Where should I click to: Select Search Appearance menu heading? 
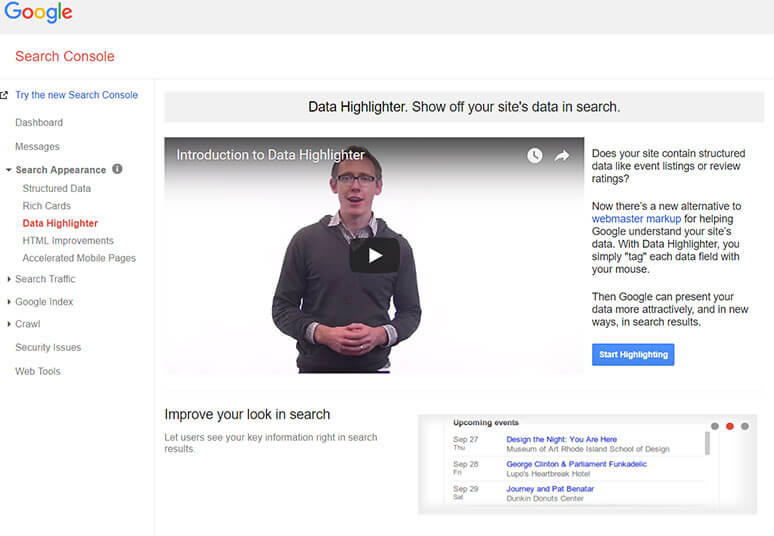pyautogui.click(x=61, y=170)
